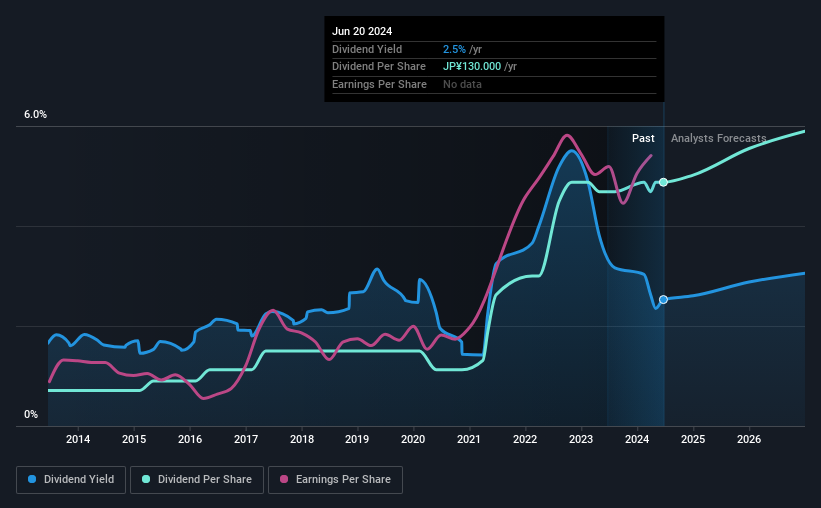Toggle the Dividend Per Share legend button
The height and width of the screenshot is (508, 821).
pyautogui.click(x=197, y=480)
